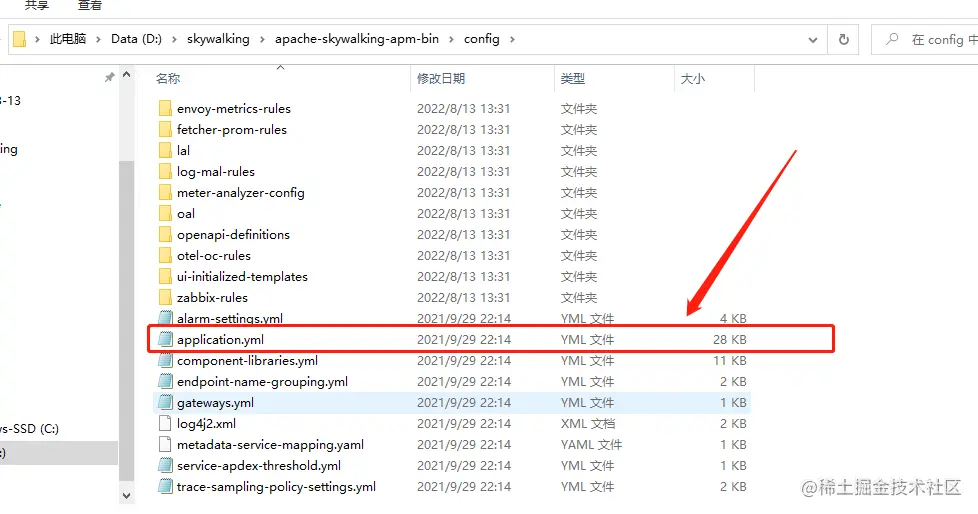Expand the chevron after config breadcrumb
The width and height of the screenshot is (978, 514).
[x=512, y=39]
